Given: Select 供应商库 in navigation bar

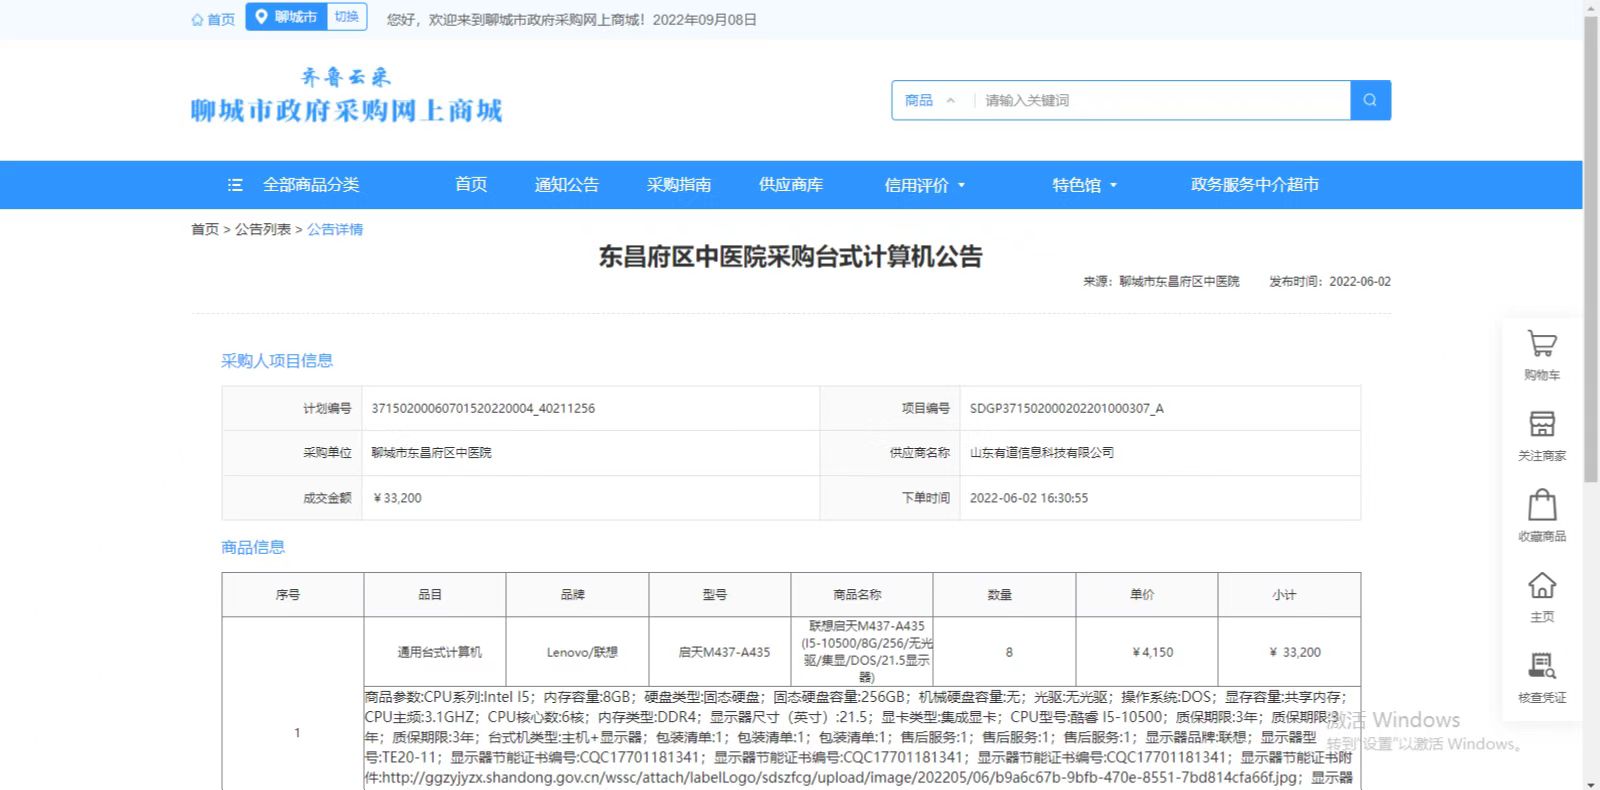Looking at the screenshot, I should (x=790, y=185).
